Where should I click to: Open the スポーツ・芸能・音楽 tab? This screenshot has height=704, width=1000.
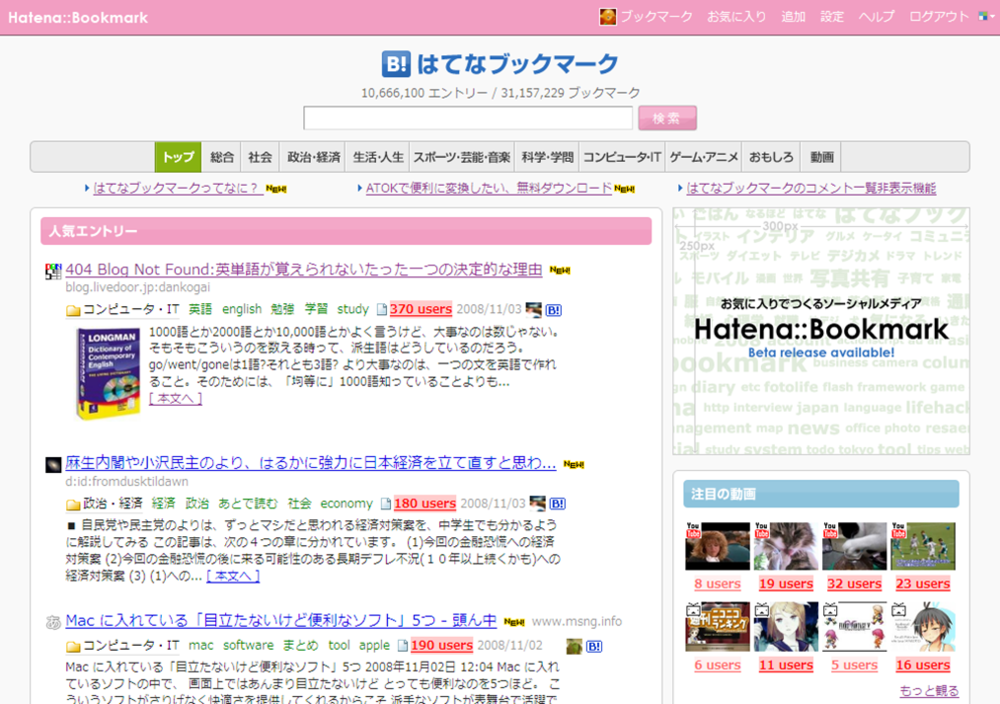click(x=462, y=158)
